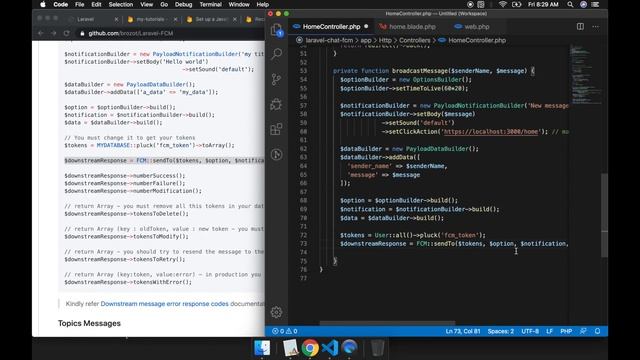Open Wi-Fi menu in menu bar

[502, 4]
